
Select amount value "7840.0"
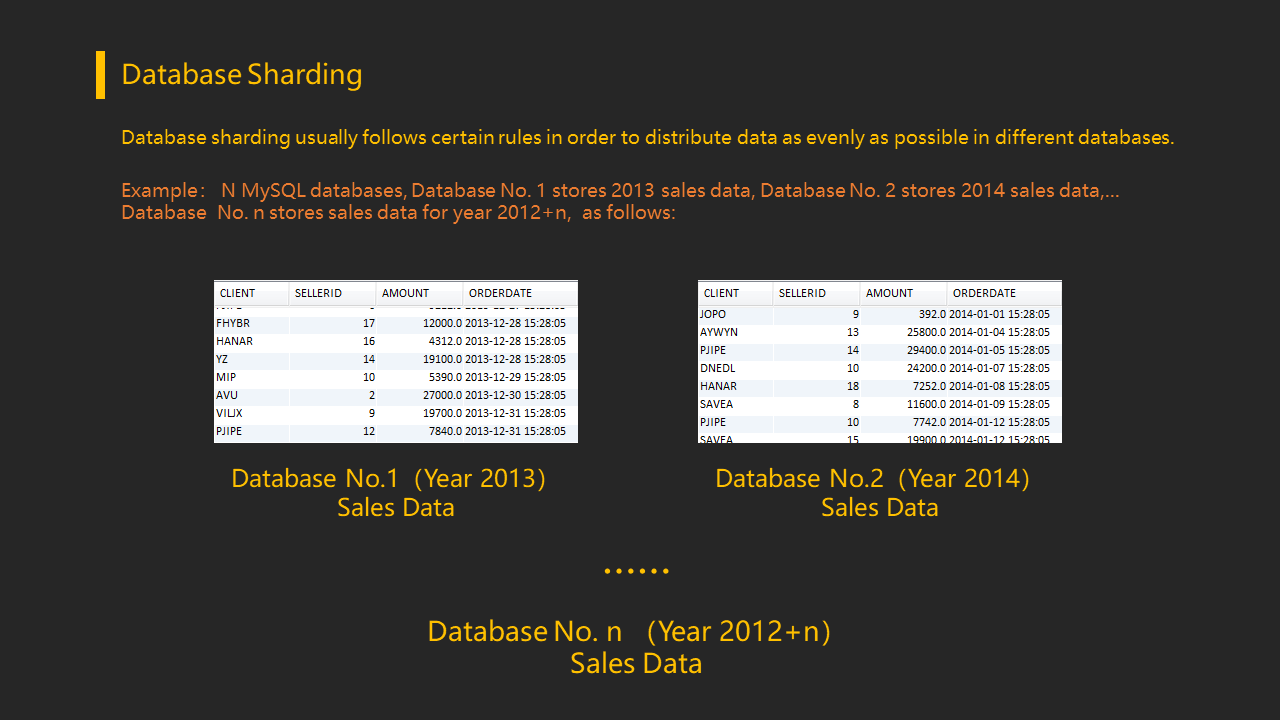point(443,431)
